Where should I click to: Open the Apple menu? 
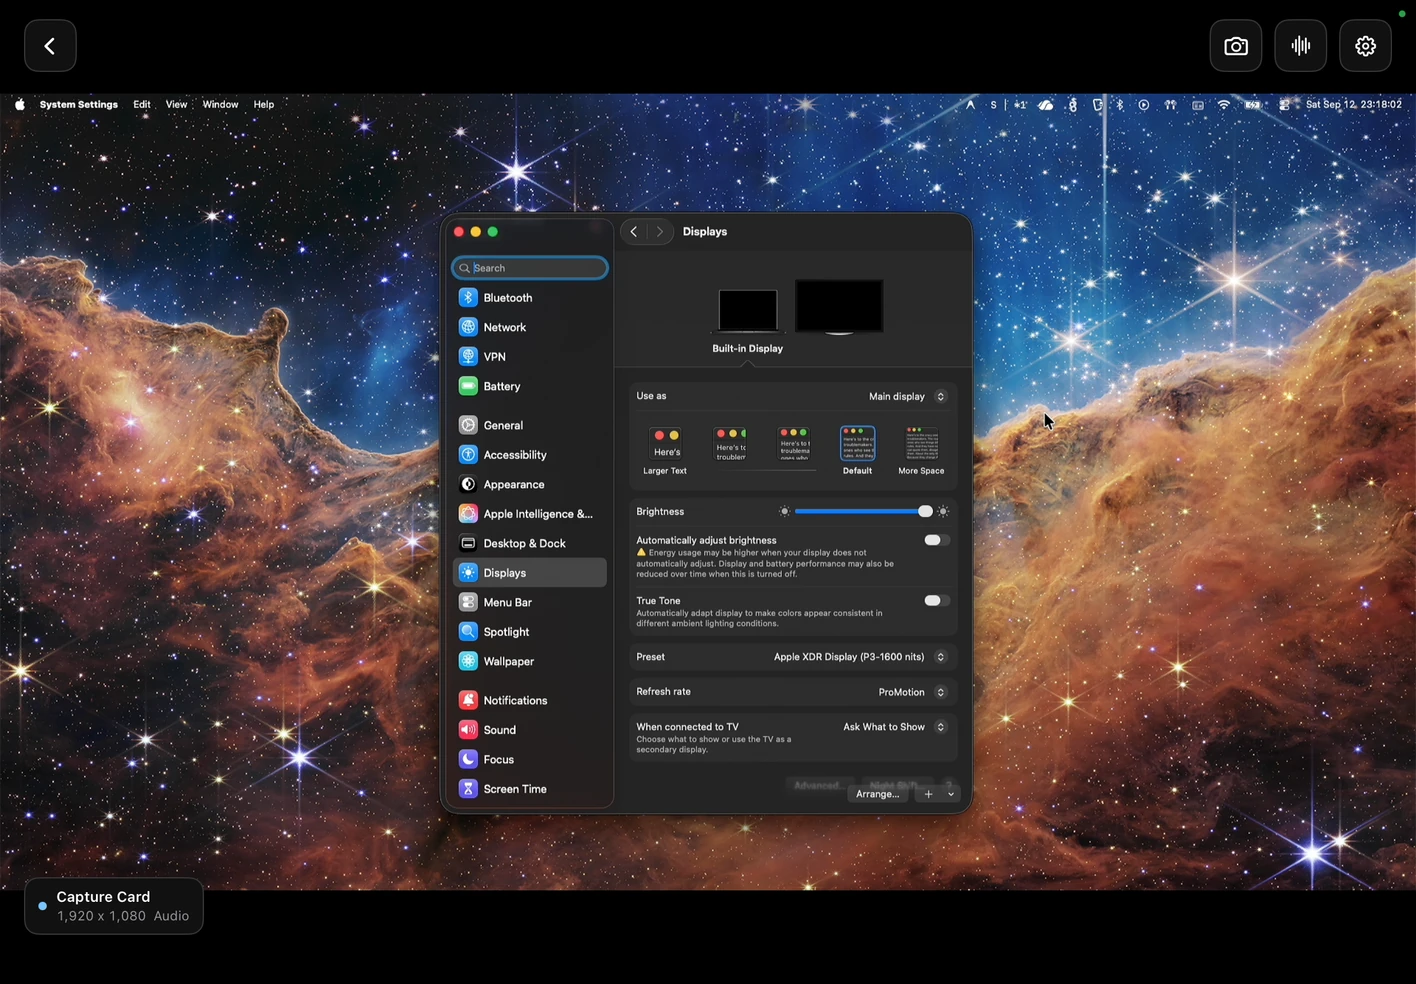click(20, 104)
